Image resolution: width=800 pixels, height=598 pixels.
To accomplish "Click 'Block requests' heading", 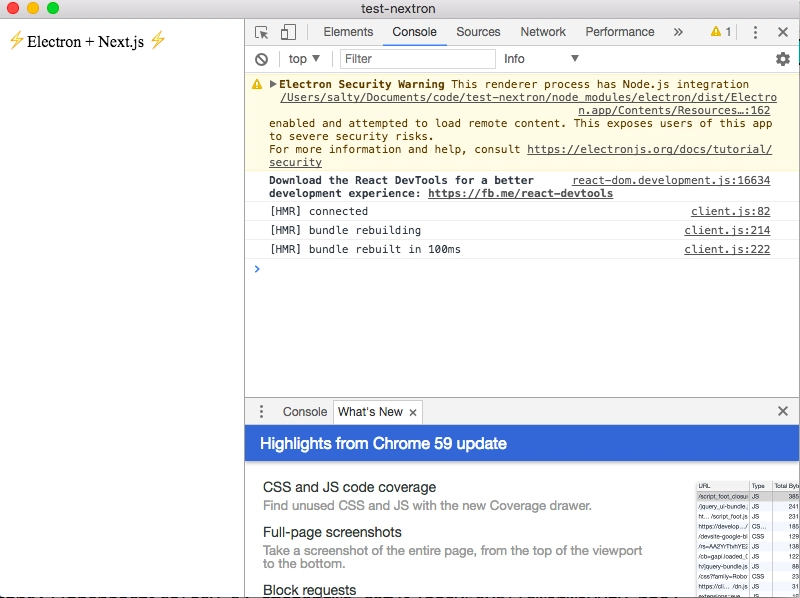I will (309, 590).
